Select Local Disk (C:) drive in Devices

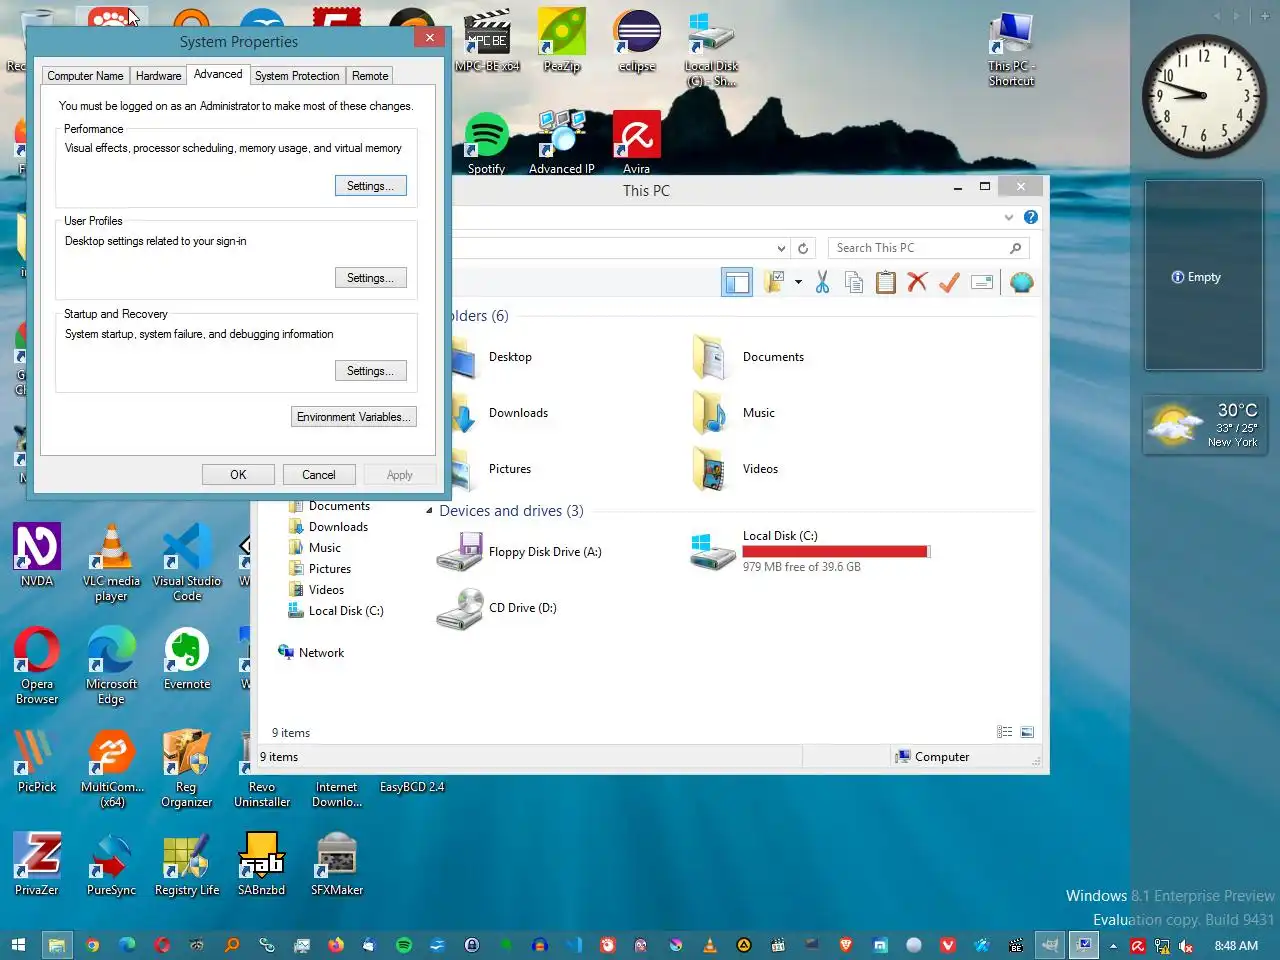810,552
